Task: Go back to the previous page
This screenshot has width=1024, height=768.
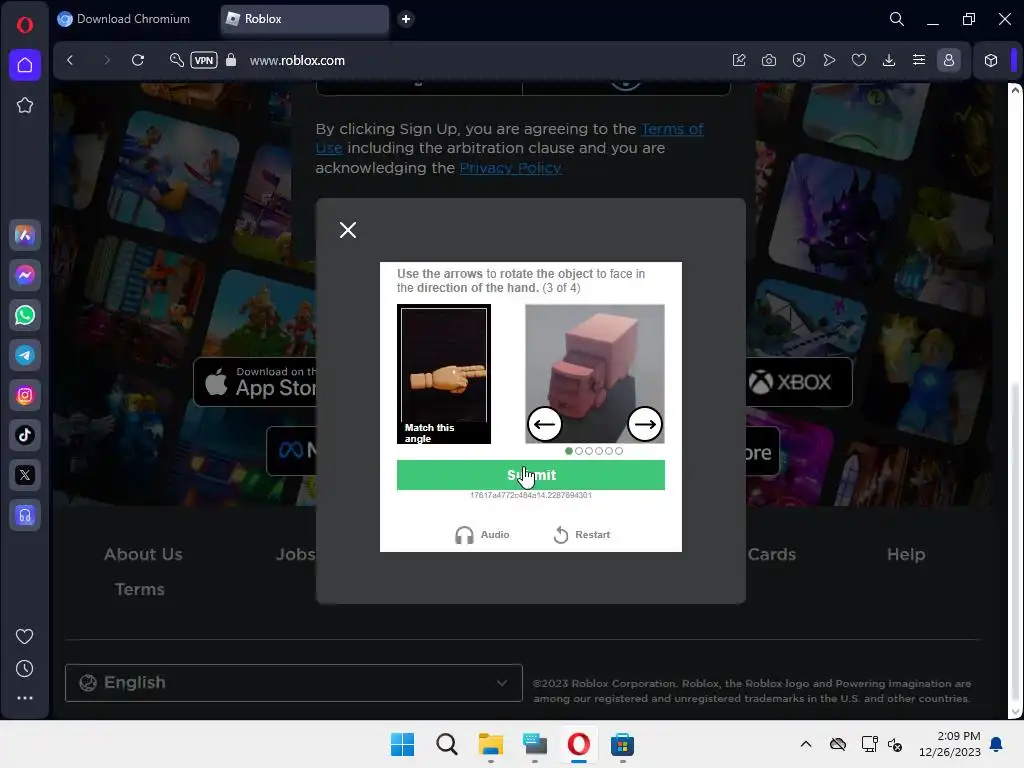Action: tap(71, 60)
